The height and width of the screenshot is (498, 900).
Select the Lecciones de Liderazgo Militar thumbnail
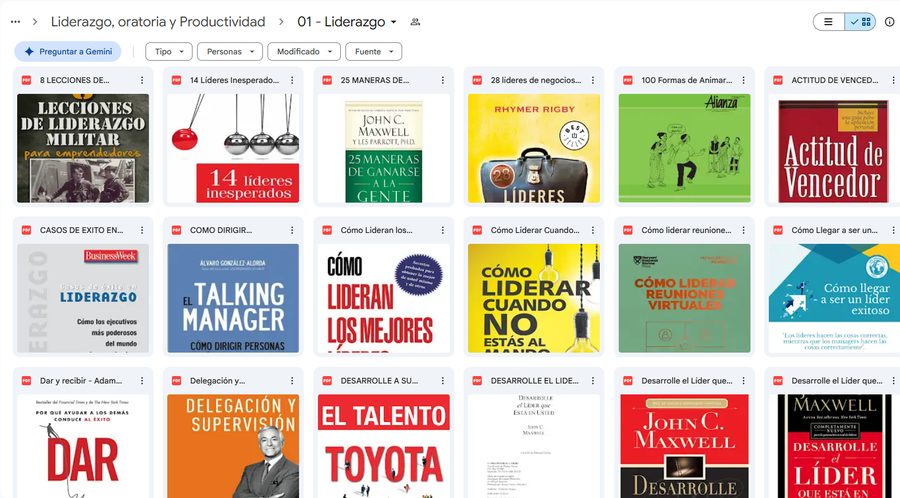(x=83, y=148)
